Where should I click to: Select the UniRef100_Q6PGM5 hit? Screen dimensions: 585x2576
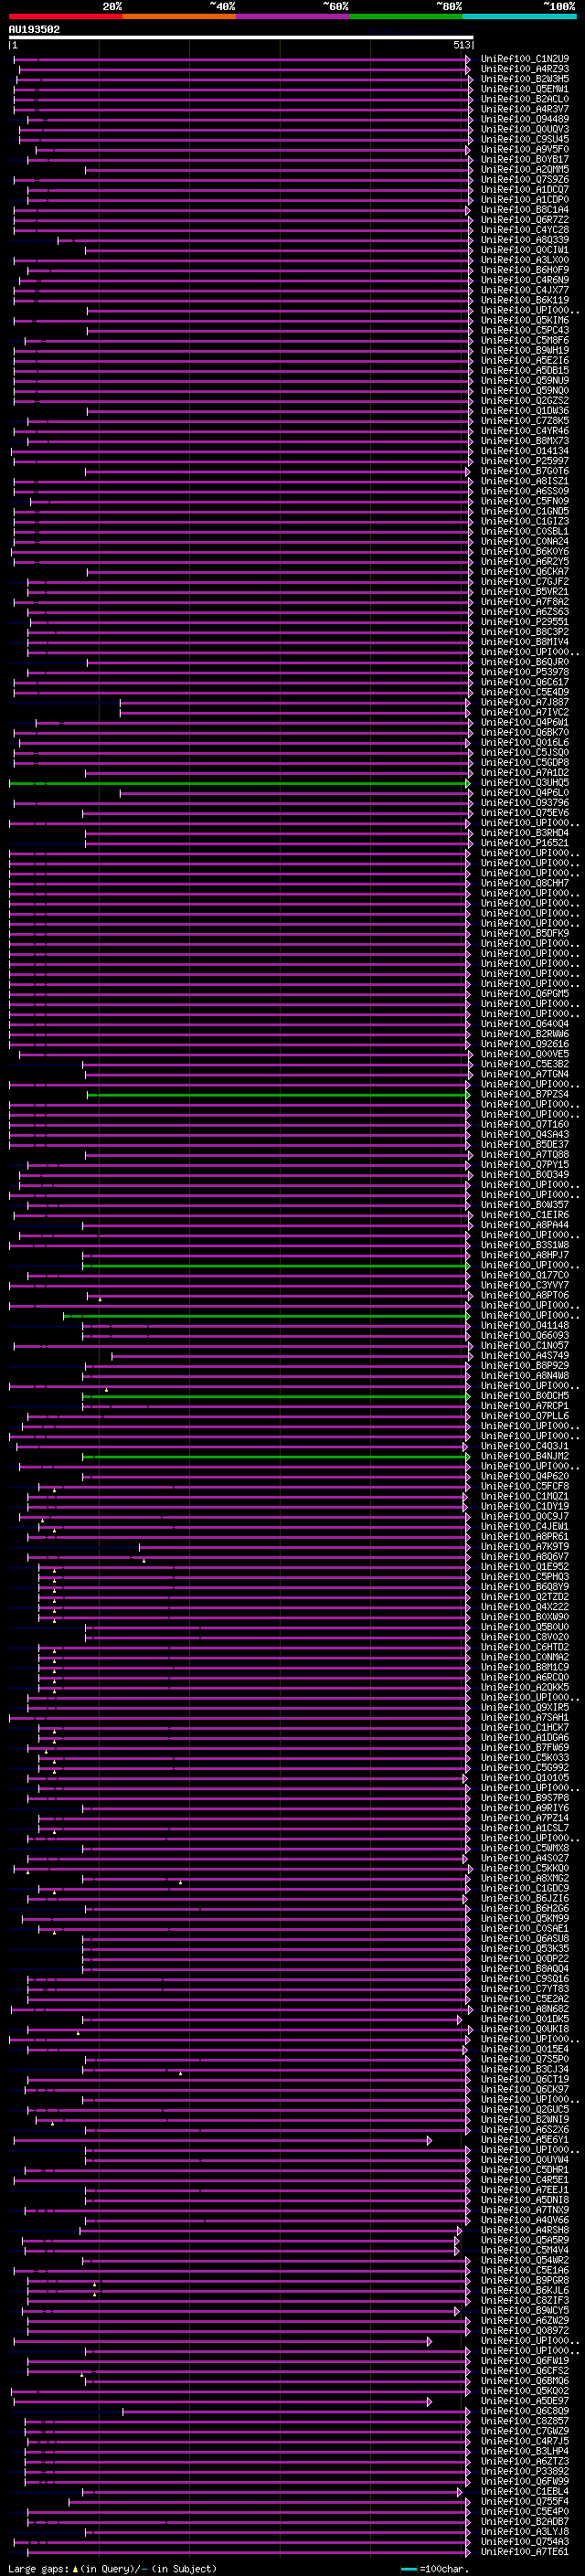click(x=524, y=993)
